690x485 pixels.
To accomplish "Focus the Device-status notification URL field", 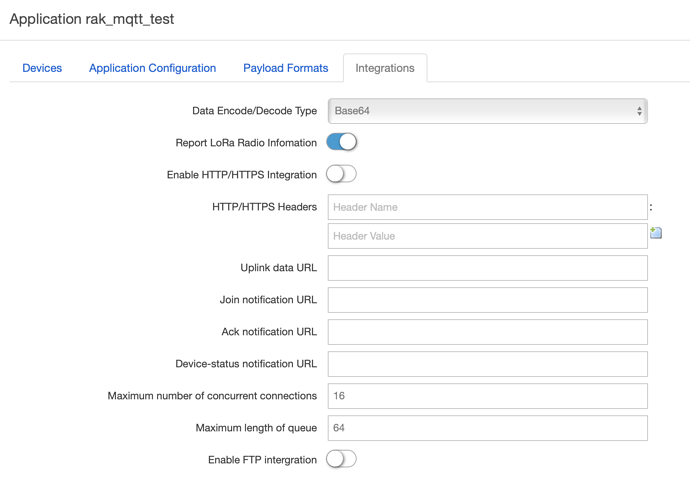I will (487, 364).
